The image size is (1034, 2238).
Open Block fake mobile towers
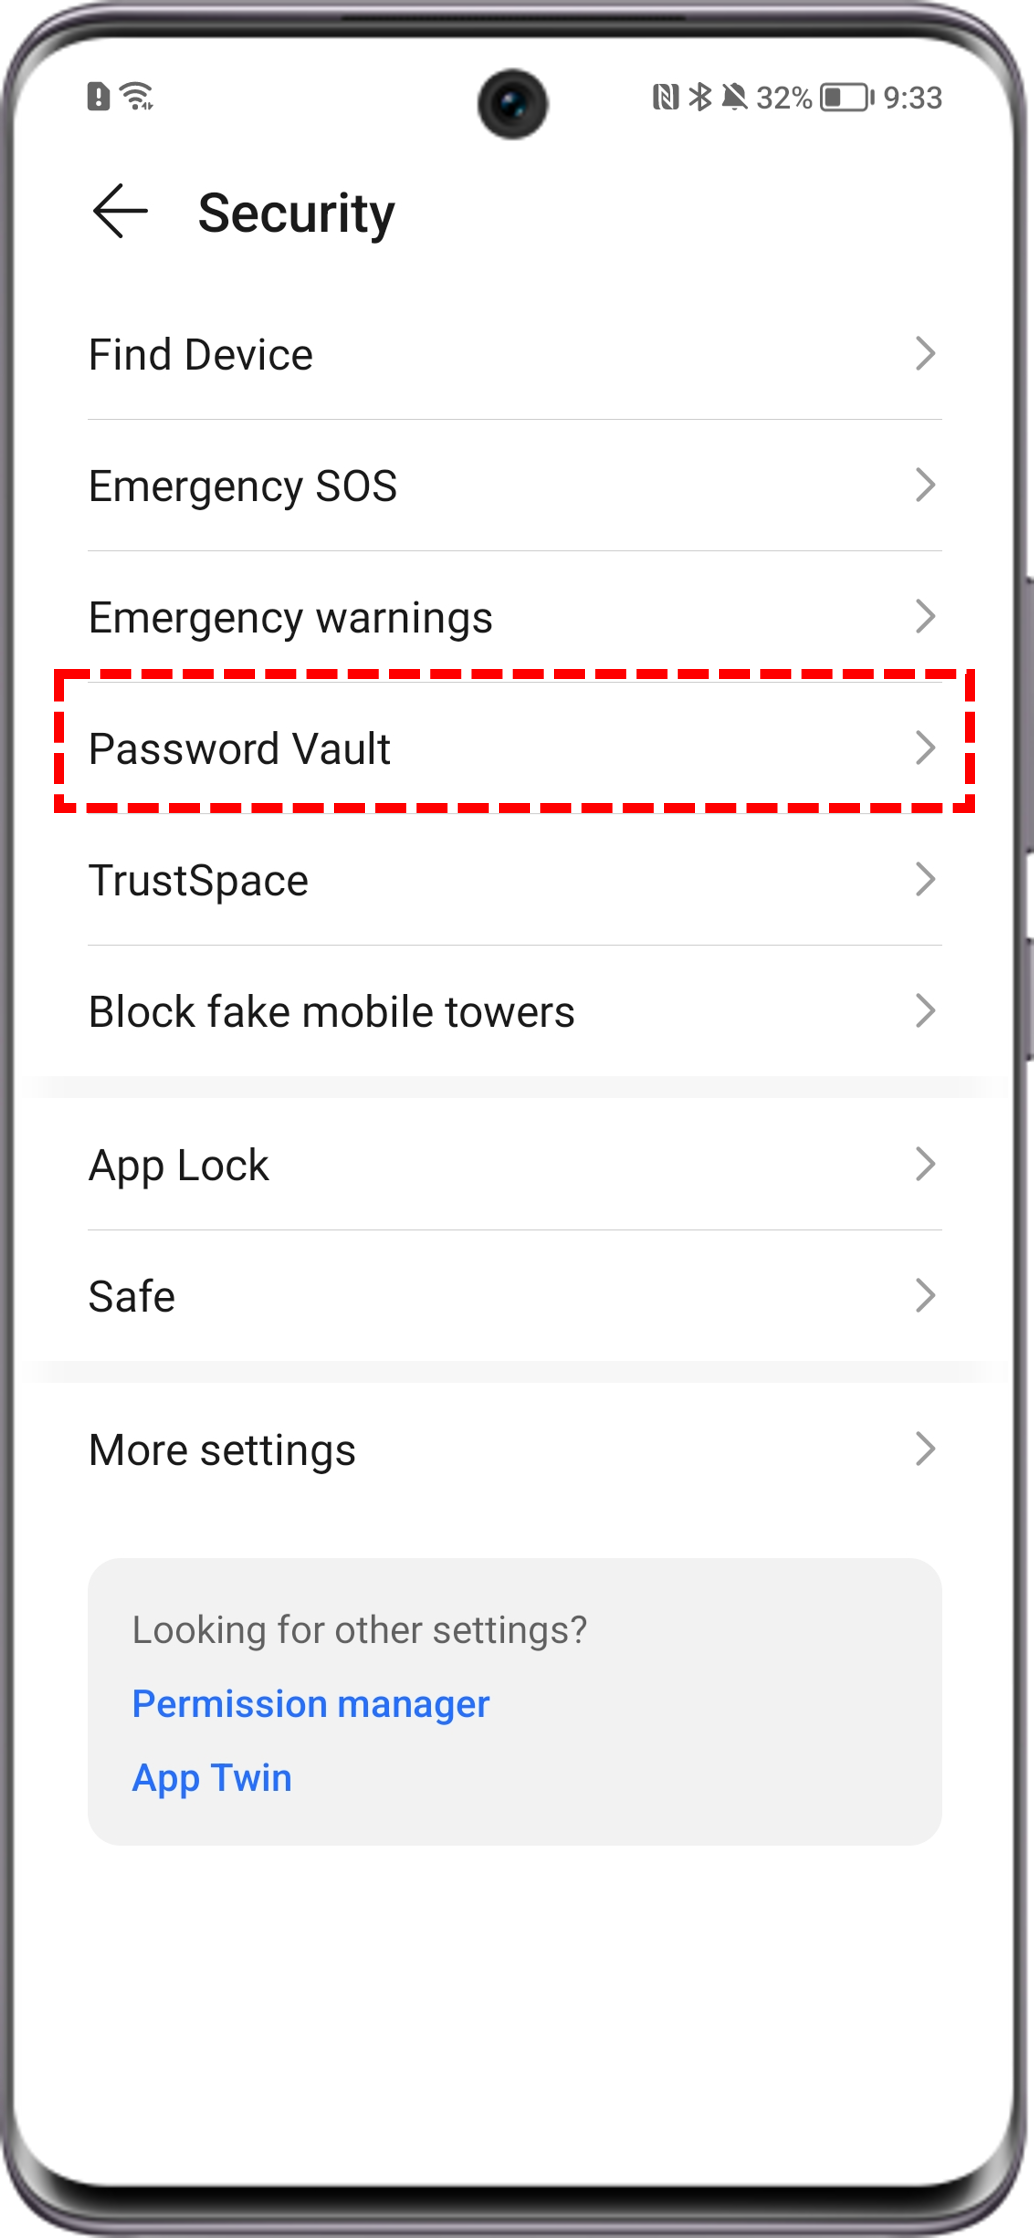click(x=516, y=1011)
